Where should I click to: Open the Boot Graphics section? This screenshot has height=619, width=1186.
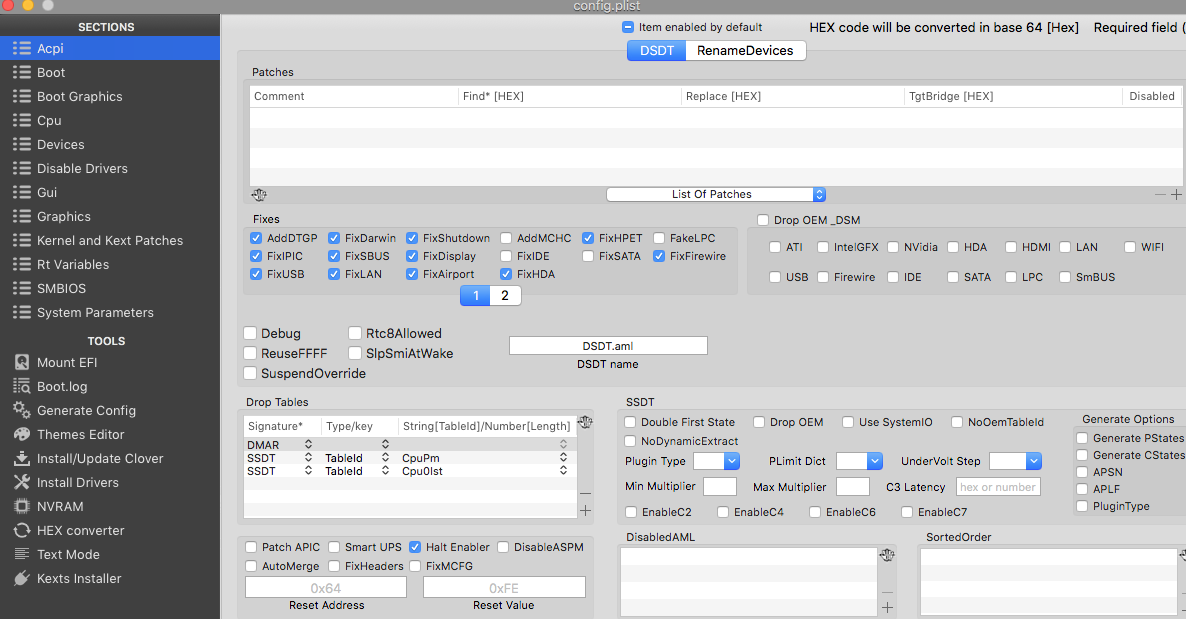(110, 97)
